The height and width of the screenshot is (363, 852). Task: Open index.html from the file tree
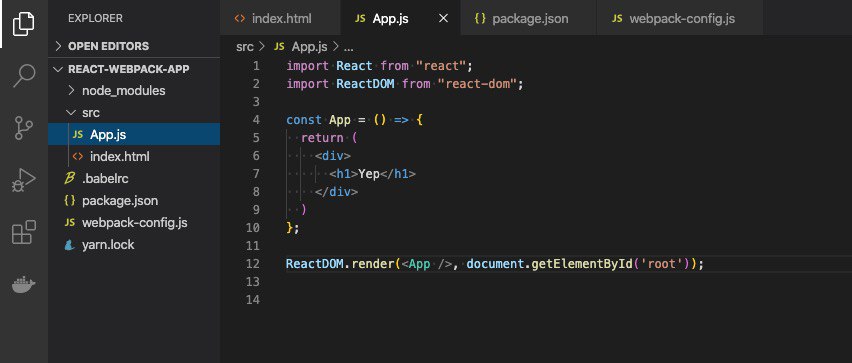[134, 157]
